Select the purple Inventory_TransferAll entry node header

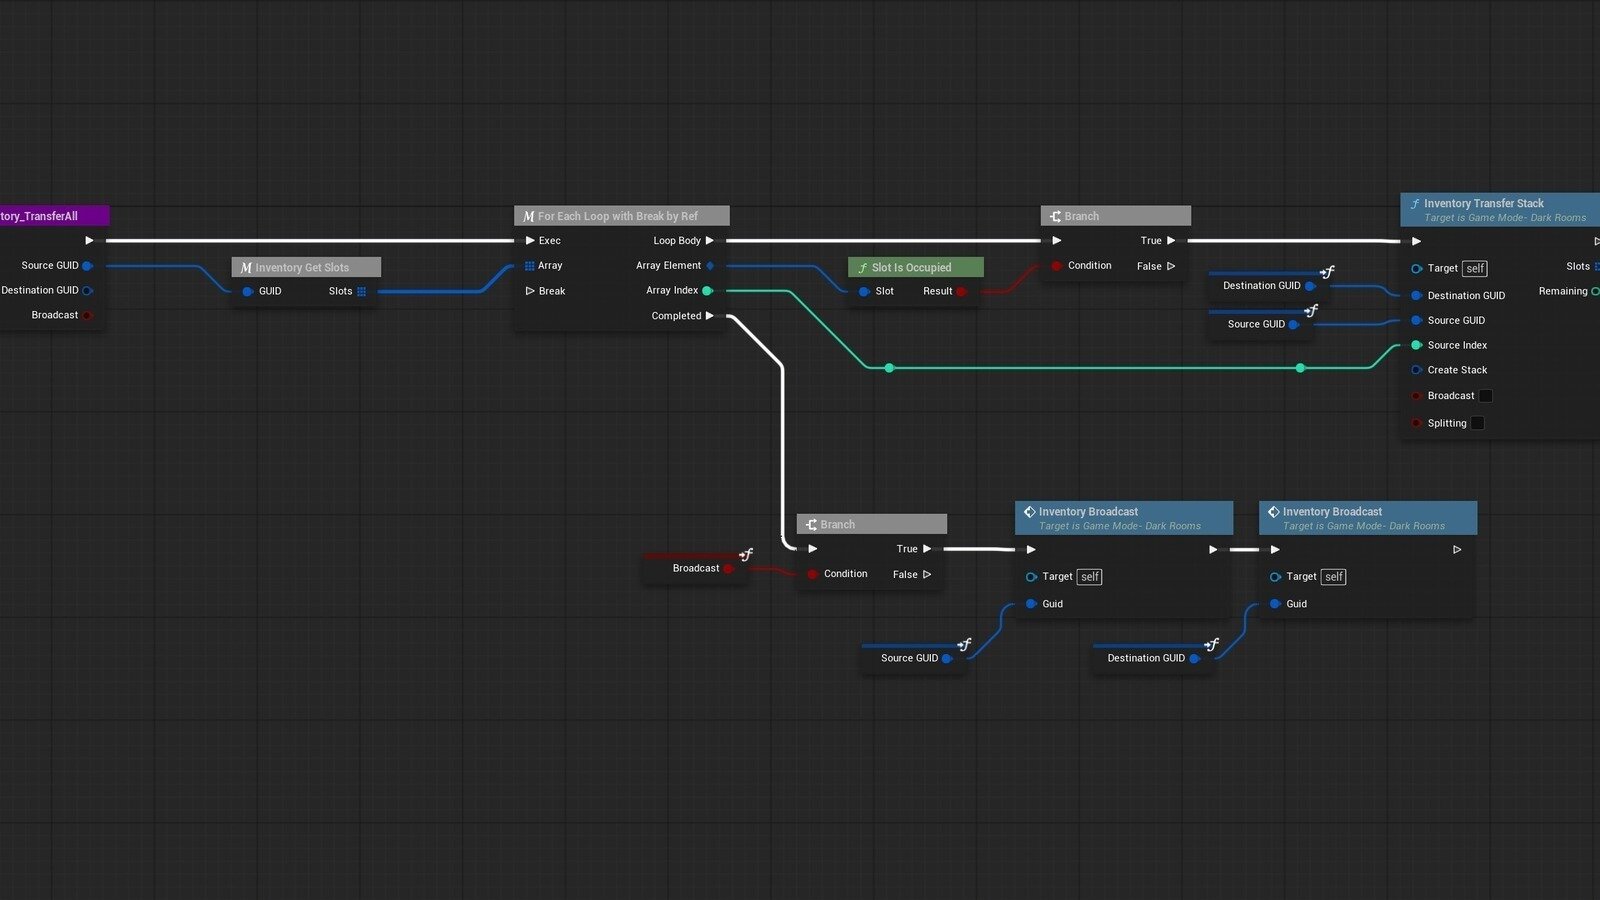click(x=54, y=216)
